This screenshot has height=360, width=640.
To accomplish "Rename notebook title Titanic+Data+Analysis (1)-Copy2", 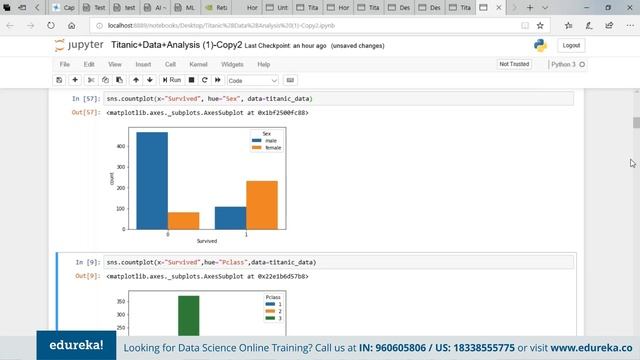I will pos(176,45).
